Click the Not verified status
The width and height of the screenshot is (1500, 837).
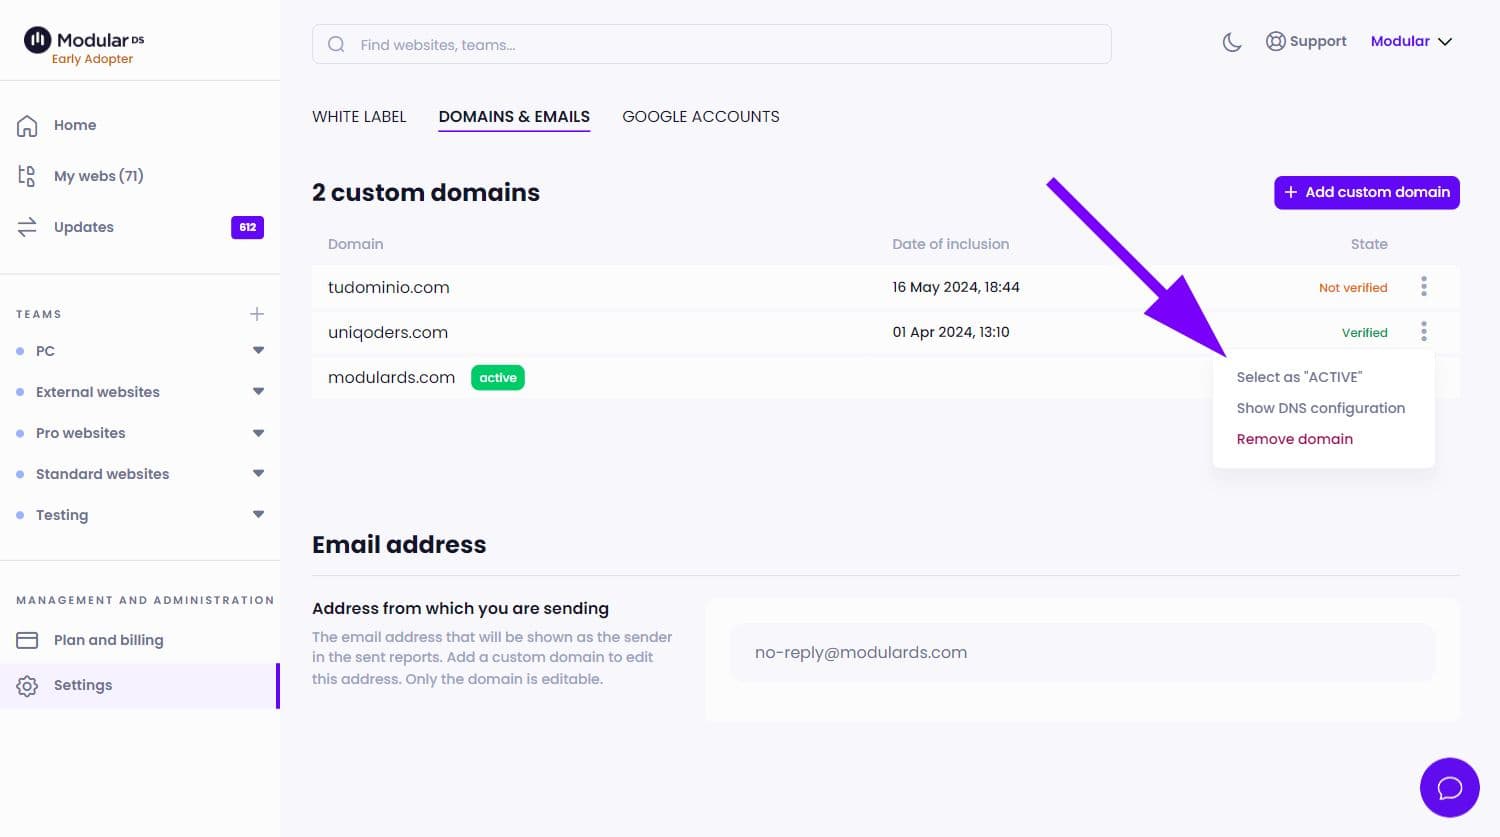tap(1353, 288)
